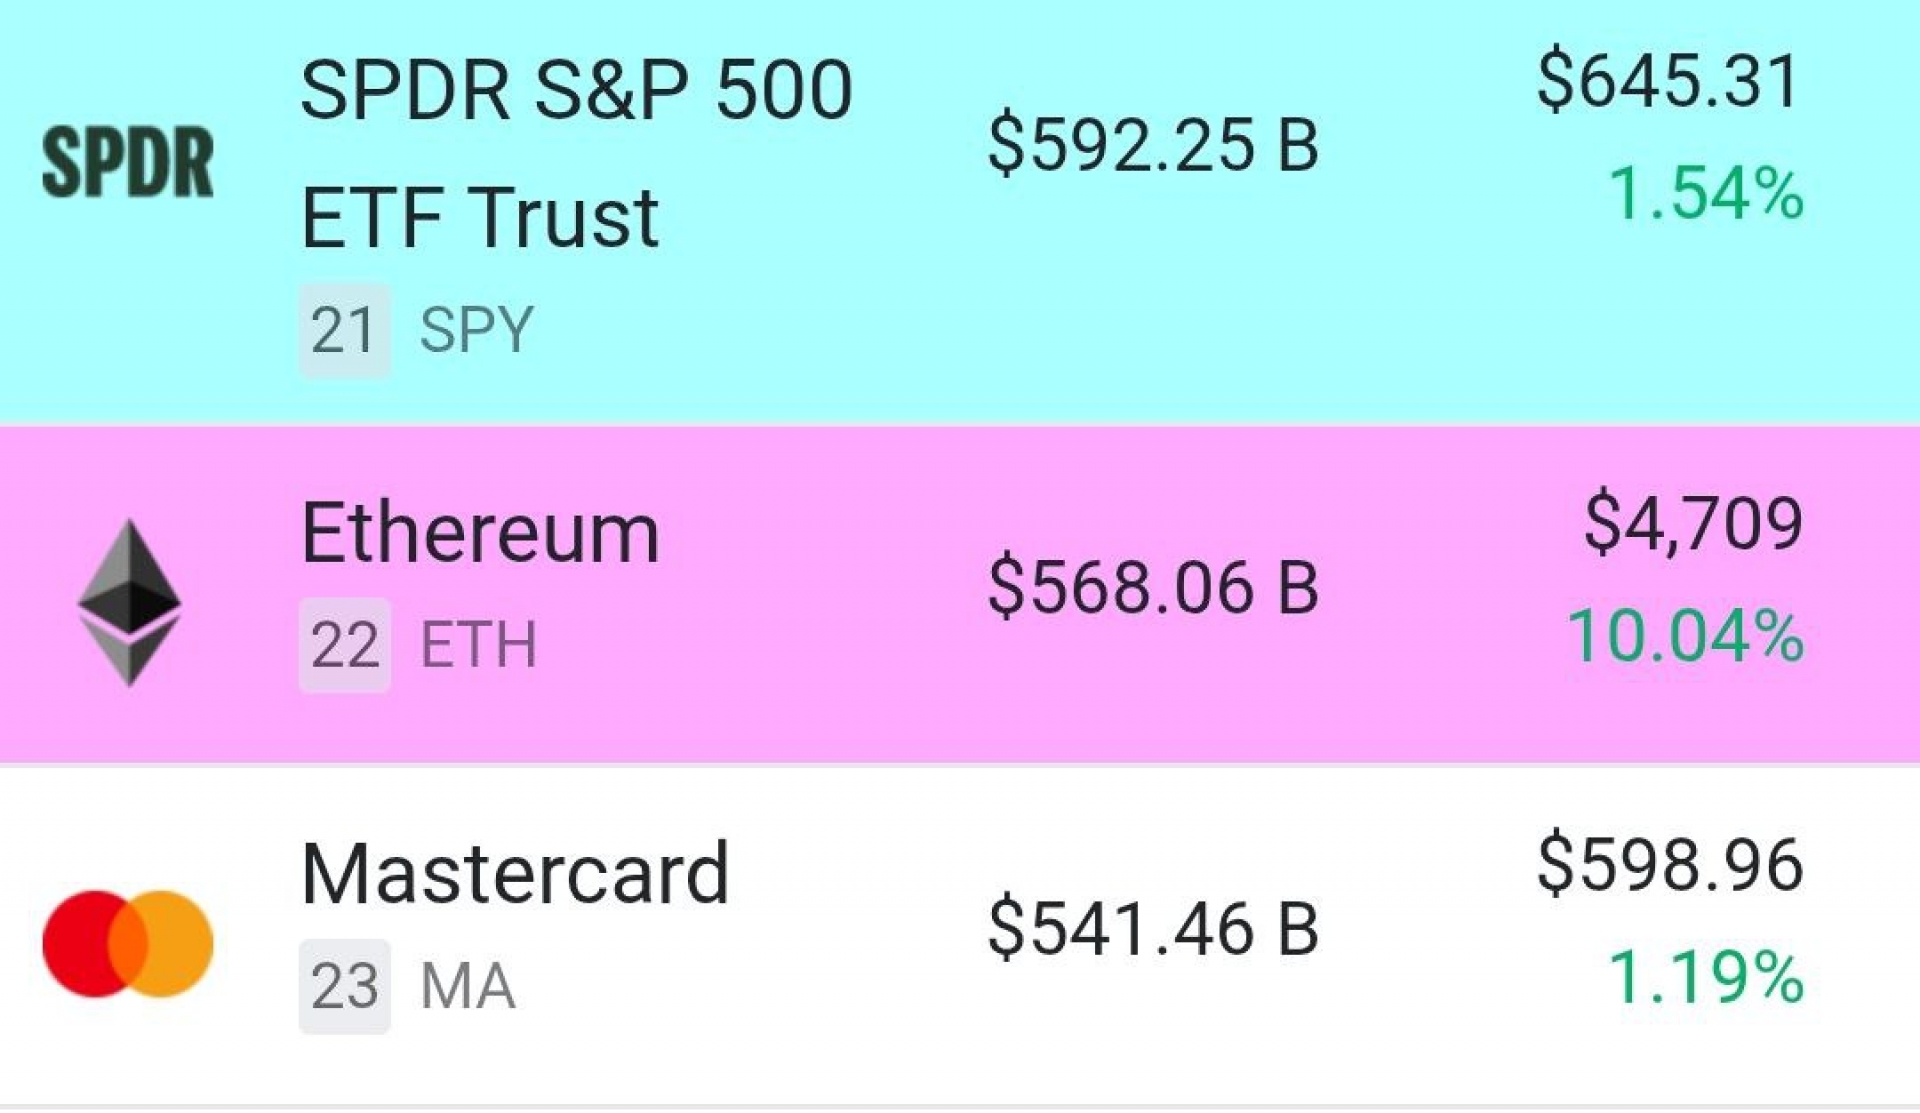Click rank badge 22
1920x1113 pixels.
344,645
